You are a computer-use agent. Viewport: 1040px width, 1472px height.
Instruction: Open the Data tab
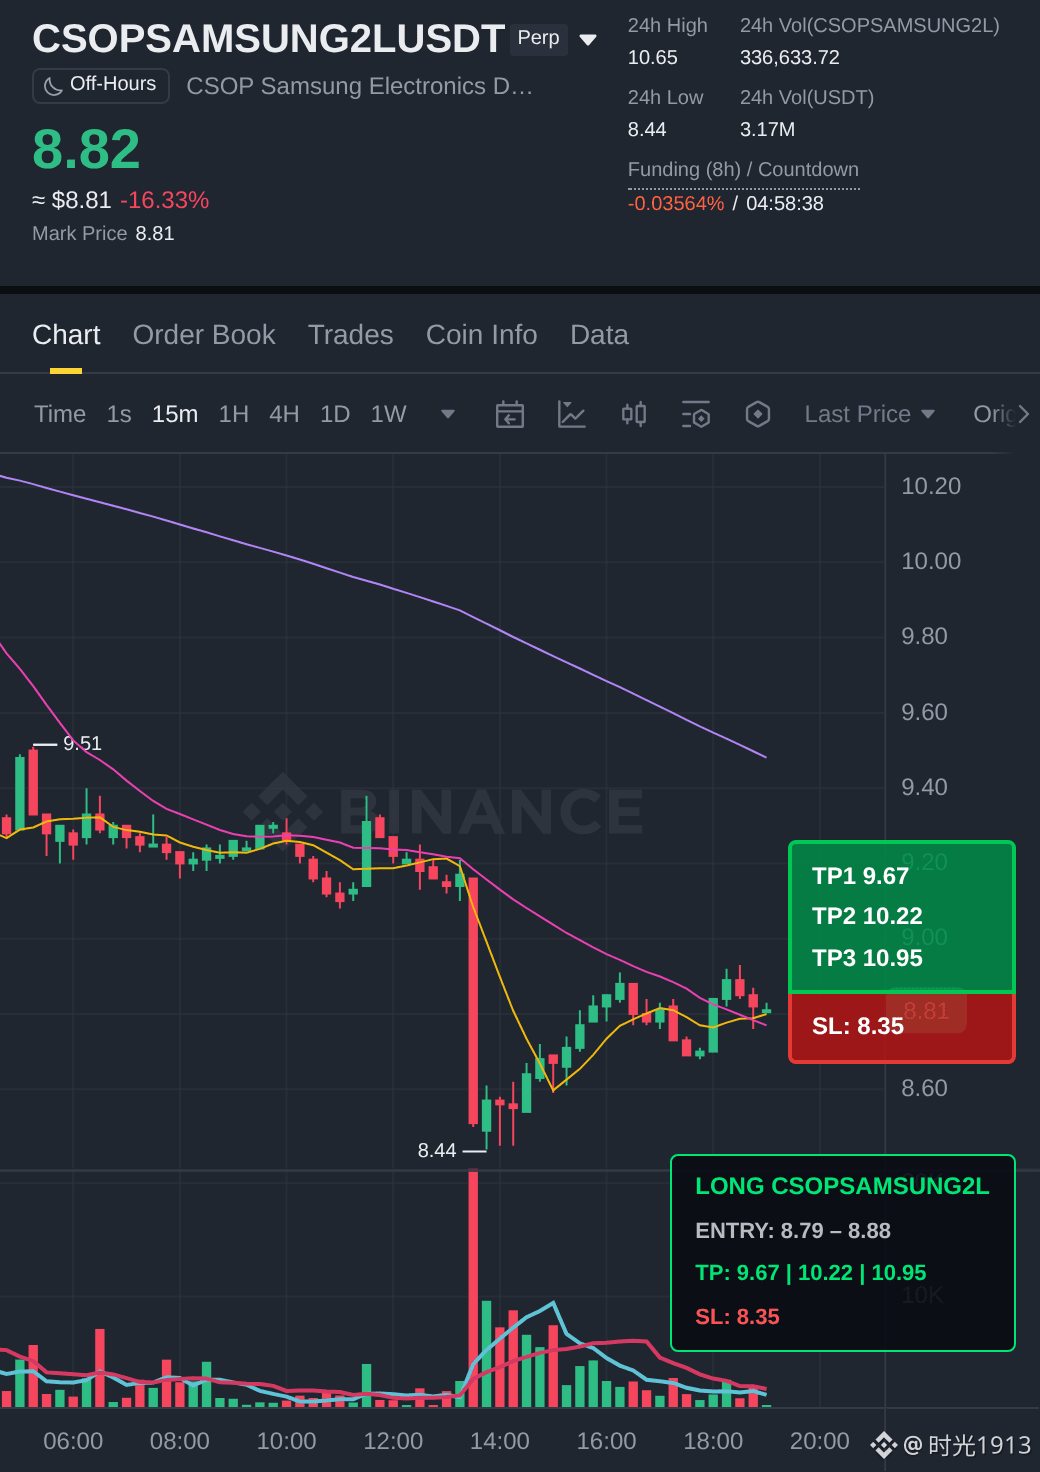pos(599,335)
